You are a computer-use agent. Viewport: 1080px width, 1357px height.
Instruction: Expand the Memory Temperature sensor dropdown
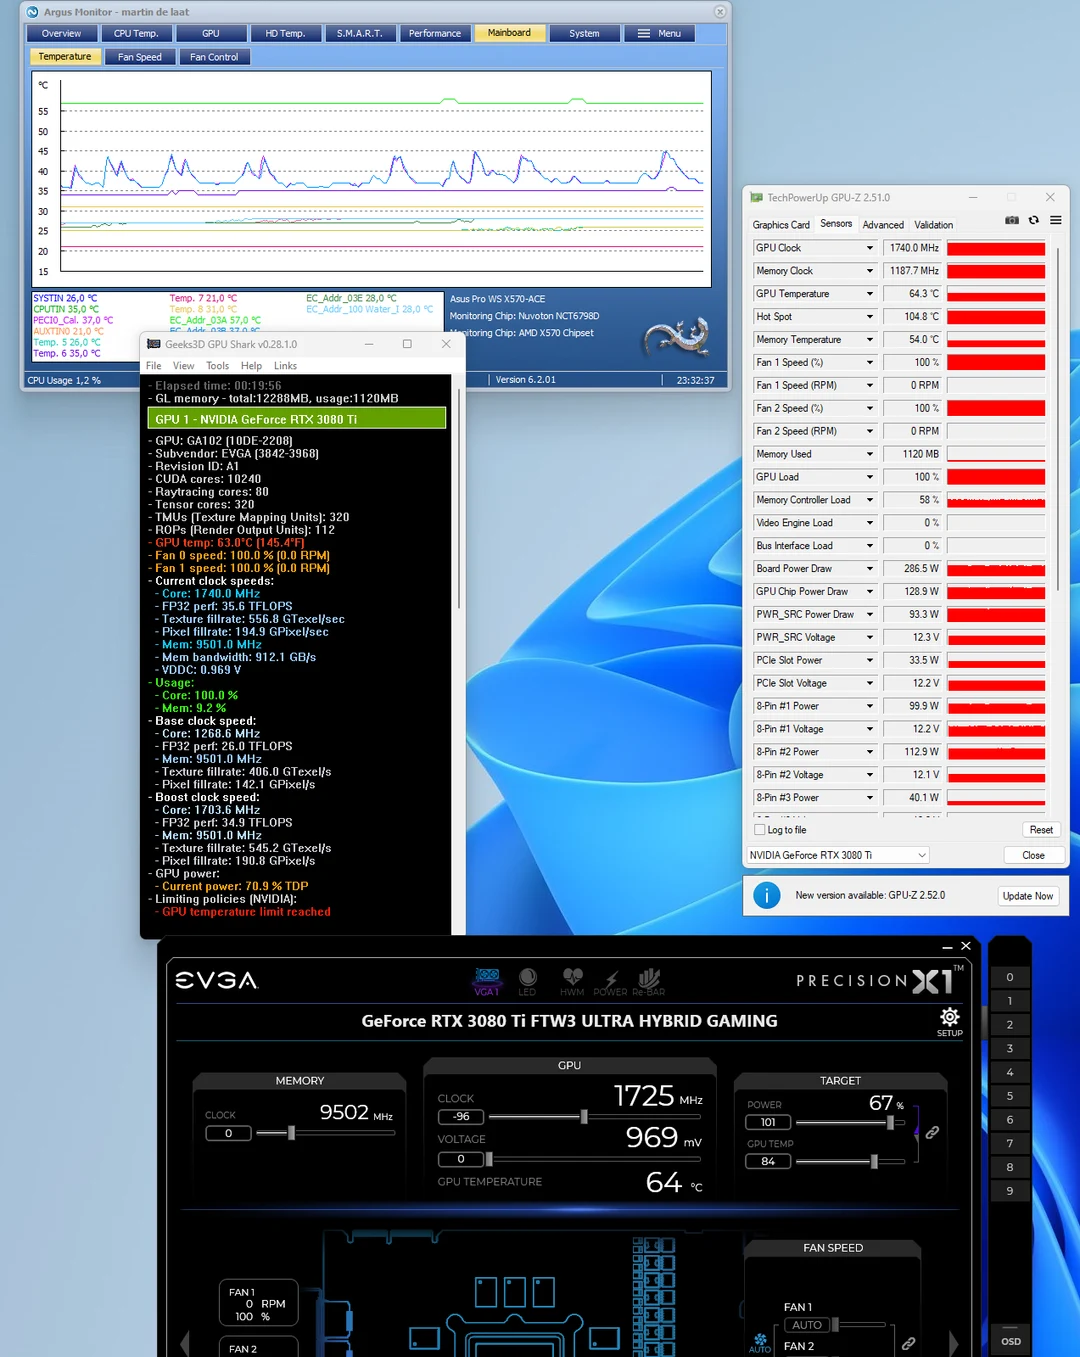[x=869, y=339]
